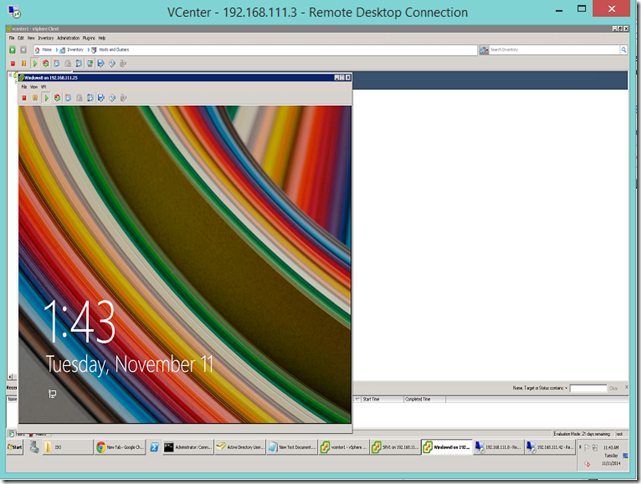
Task: Click Inventory in the navigation breadcrumb
Action: click(x=75, y=49)
